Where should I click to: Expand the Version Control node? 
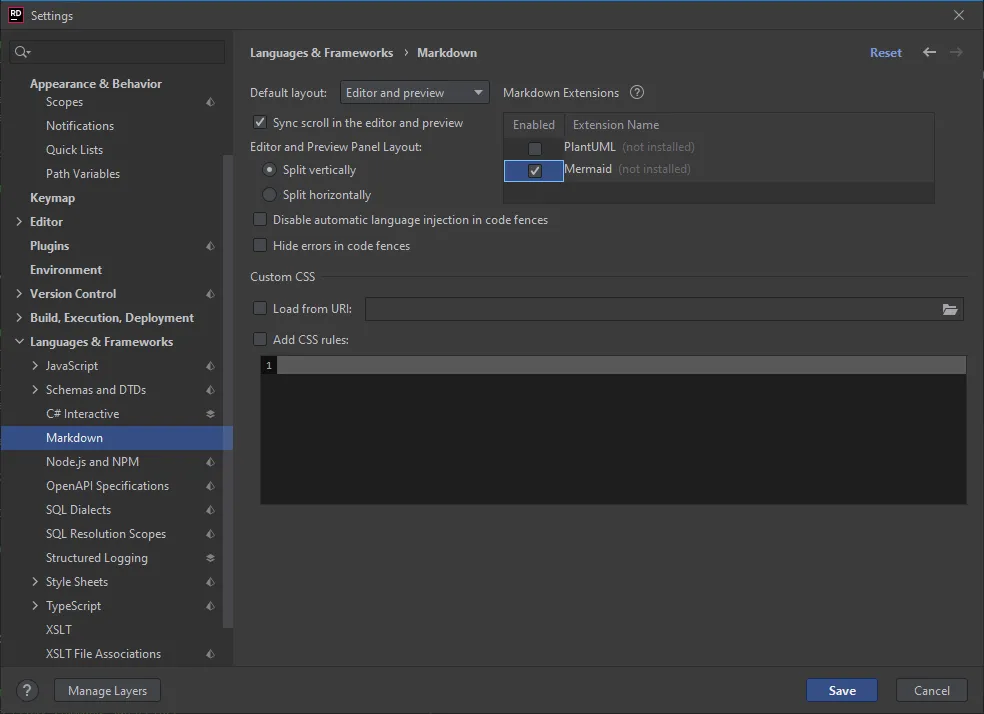point(19,294)
